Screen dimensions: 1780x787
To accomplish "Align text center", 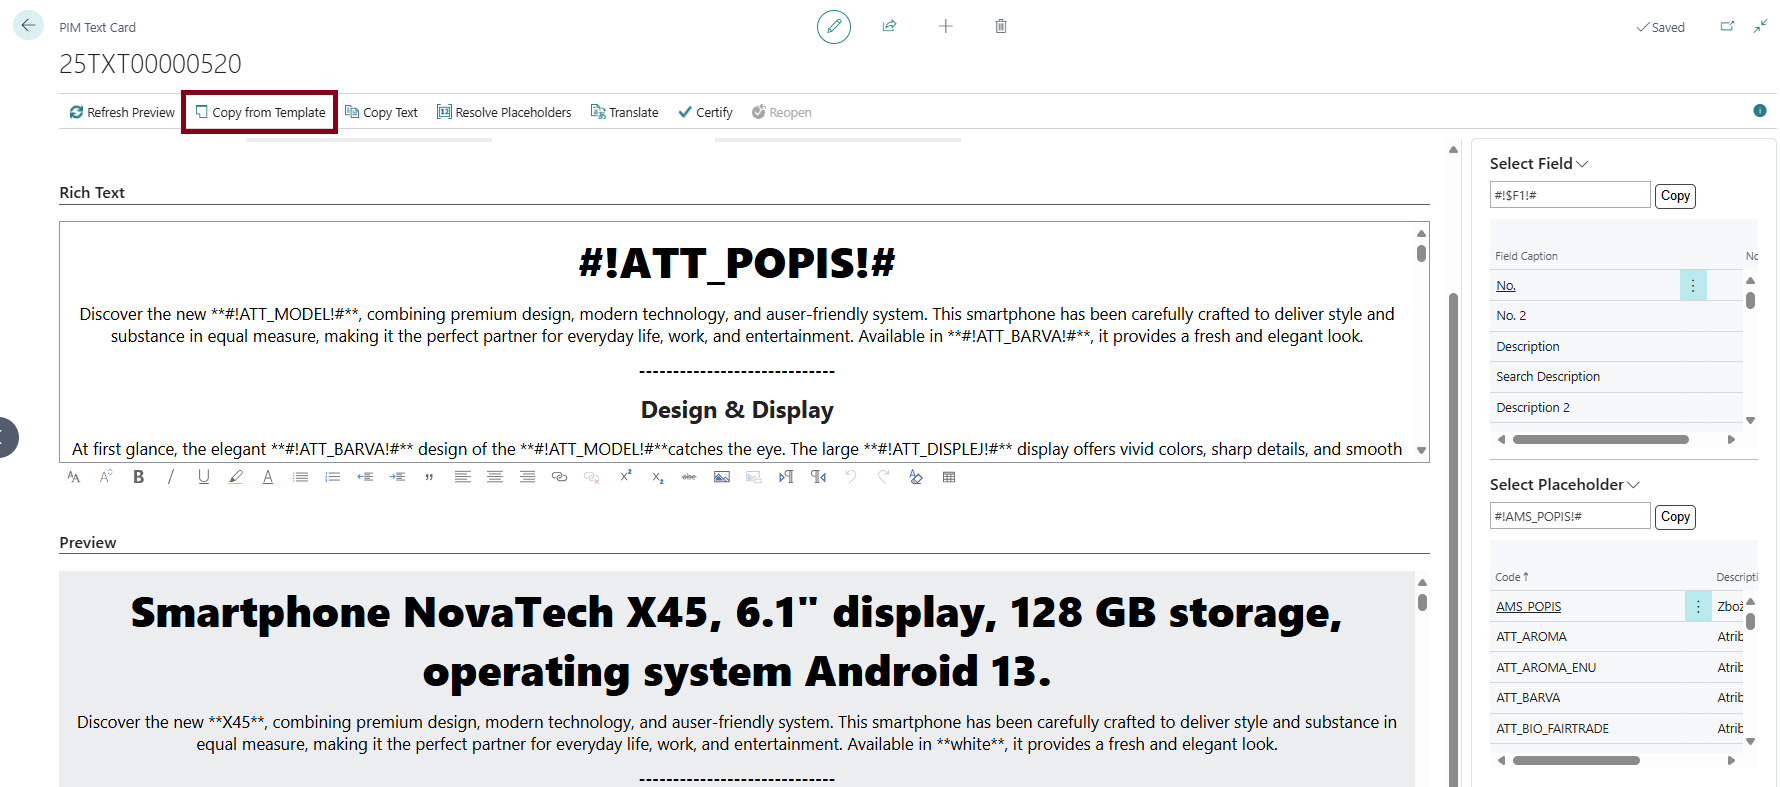I will point(495,477).
